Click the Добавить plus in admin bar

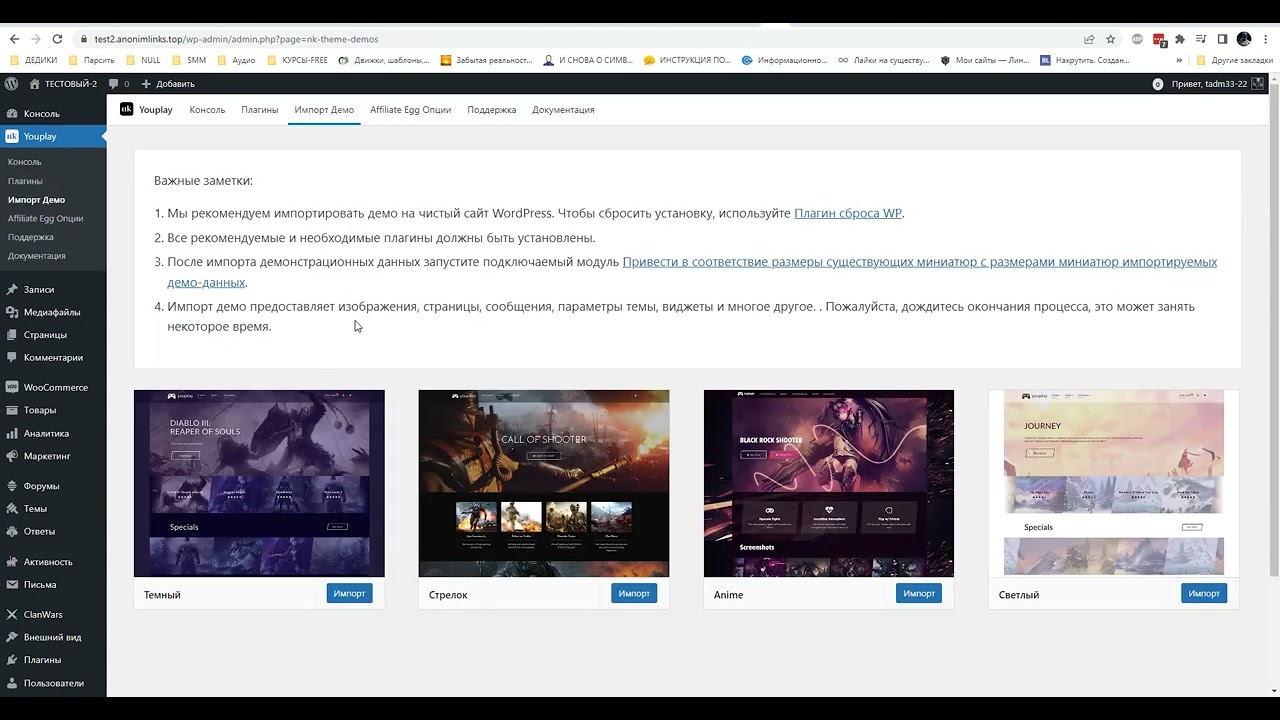tap(168, 84)
